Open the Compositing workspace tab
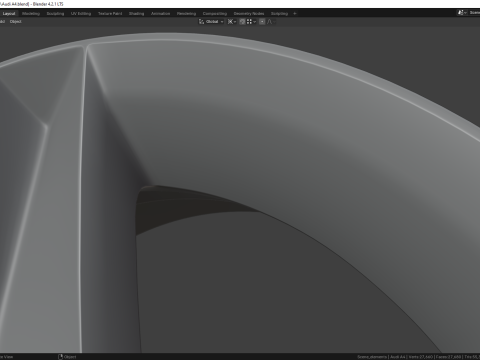This screenshot has width=480, height=360. [215, 14]
